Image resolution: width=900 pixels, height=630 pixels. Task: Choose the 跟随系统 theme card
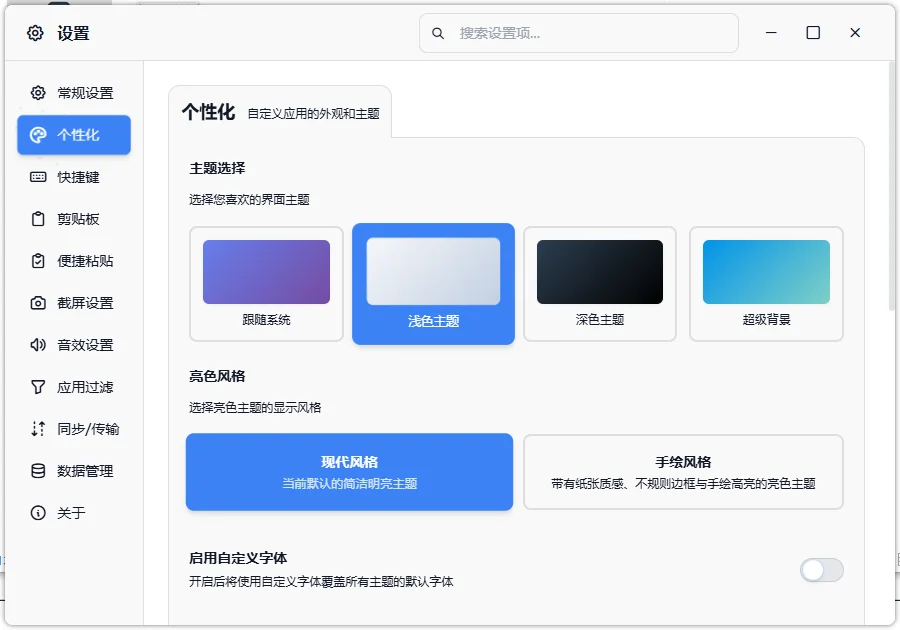coord(266,284)
